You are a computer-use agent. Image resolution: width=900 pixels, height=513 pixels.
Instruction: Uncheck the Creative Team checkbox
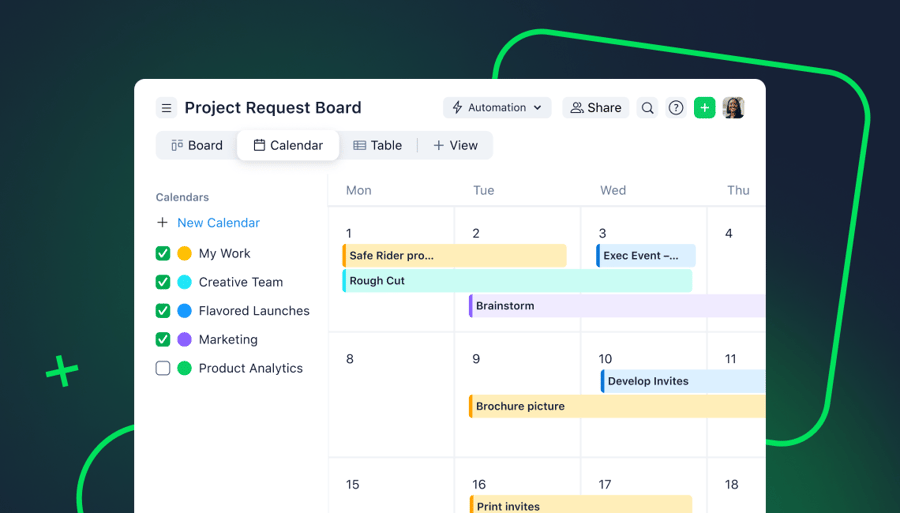163,282
